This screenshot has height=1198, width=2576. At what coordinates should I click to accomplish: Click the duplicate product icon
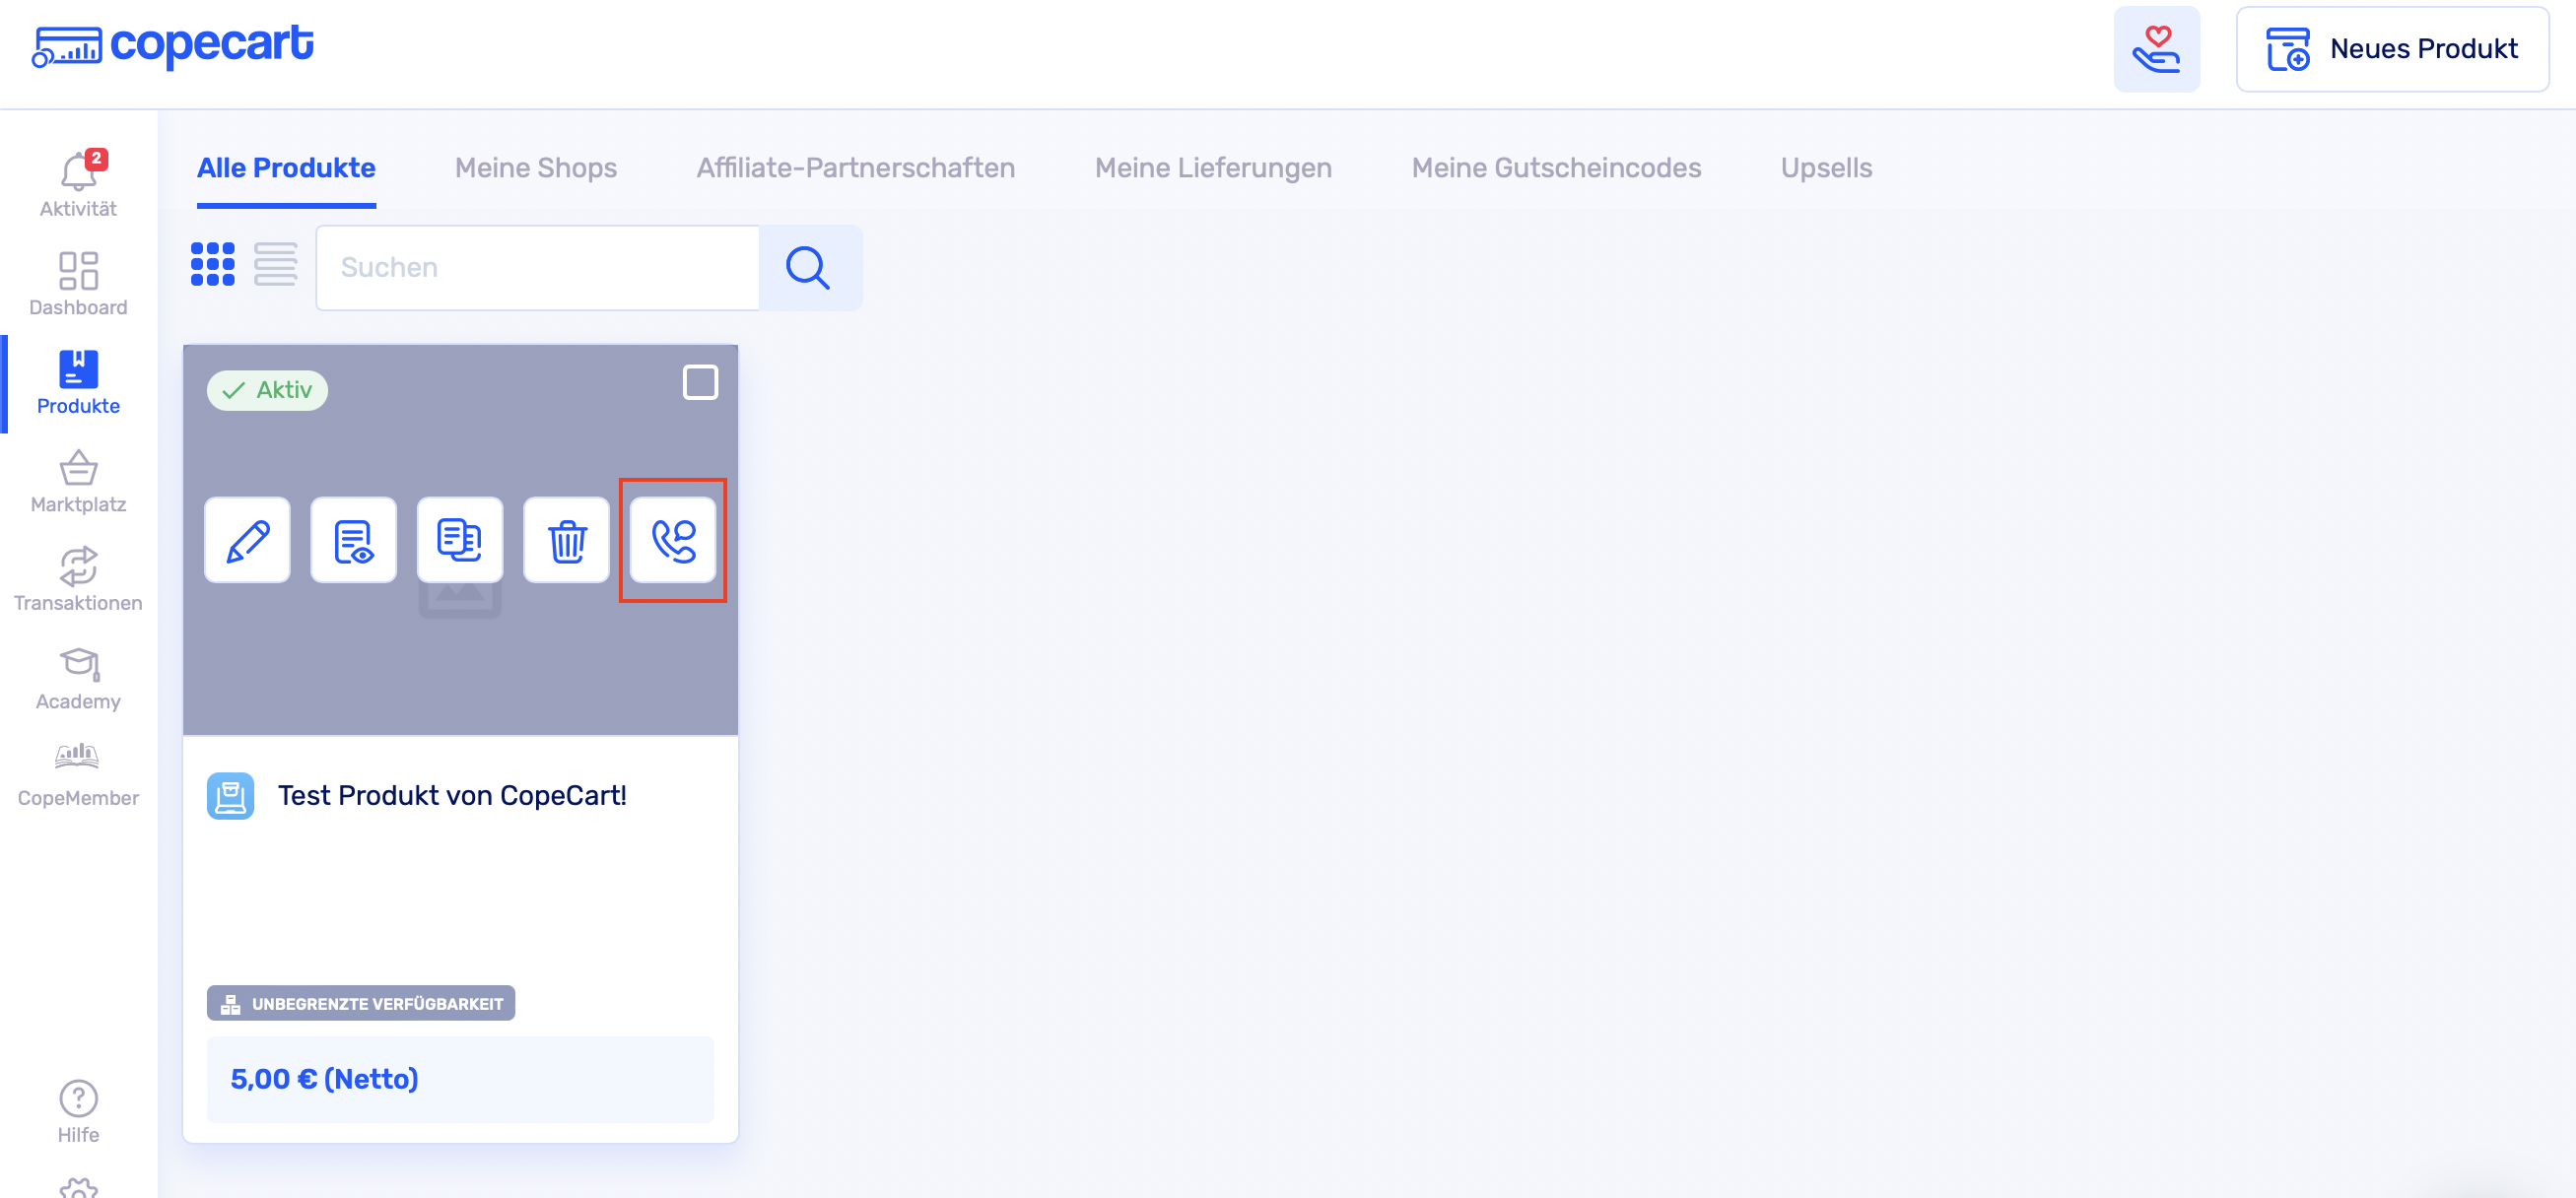point(460,540)
